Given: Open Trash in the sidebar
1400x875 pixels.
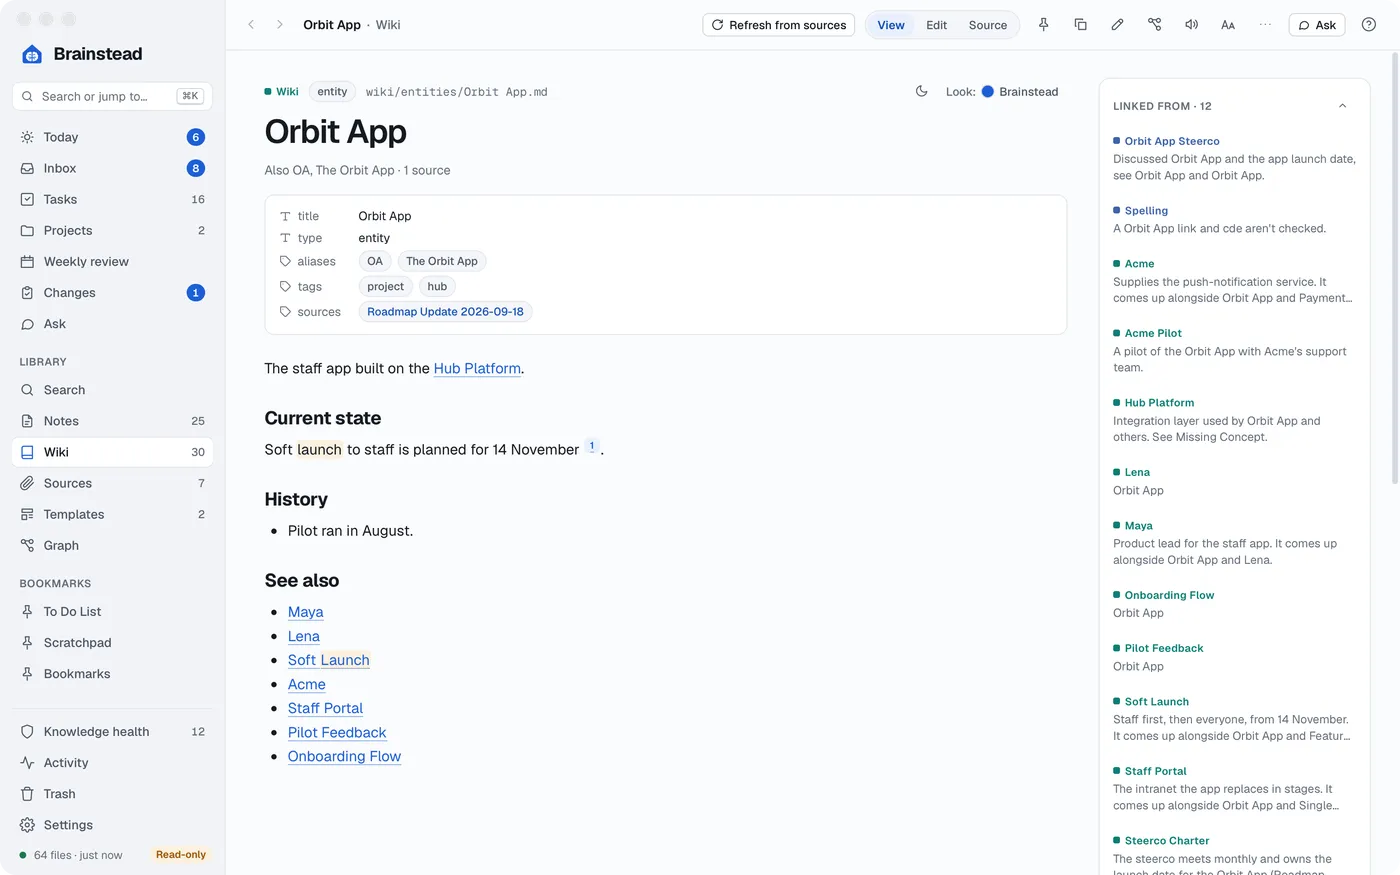Looking at the screenshot, I should click(x=112, y=793).
